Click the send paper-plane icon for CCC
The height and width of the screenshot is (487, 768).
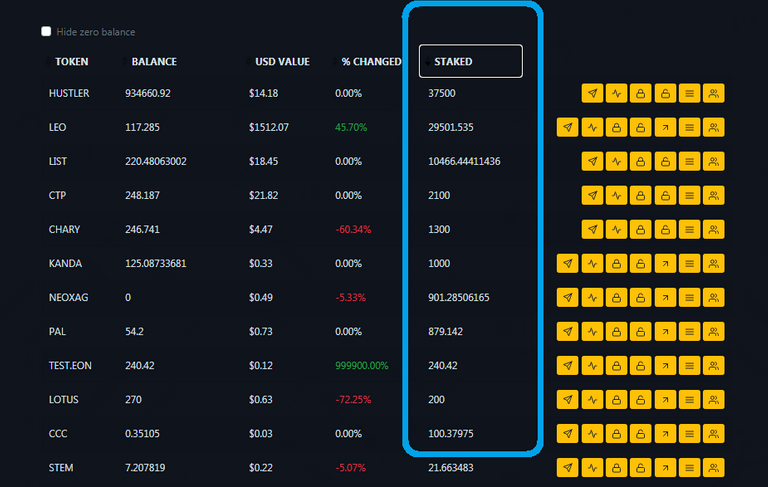click(x=568, y=434)
